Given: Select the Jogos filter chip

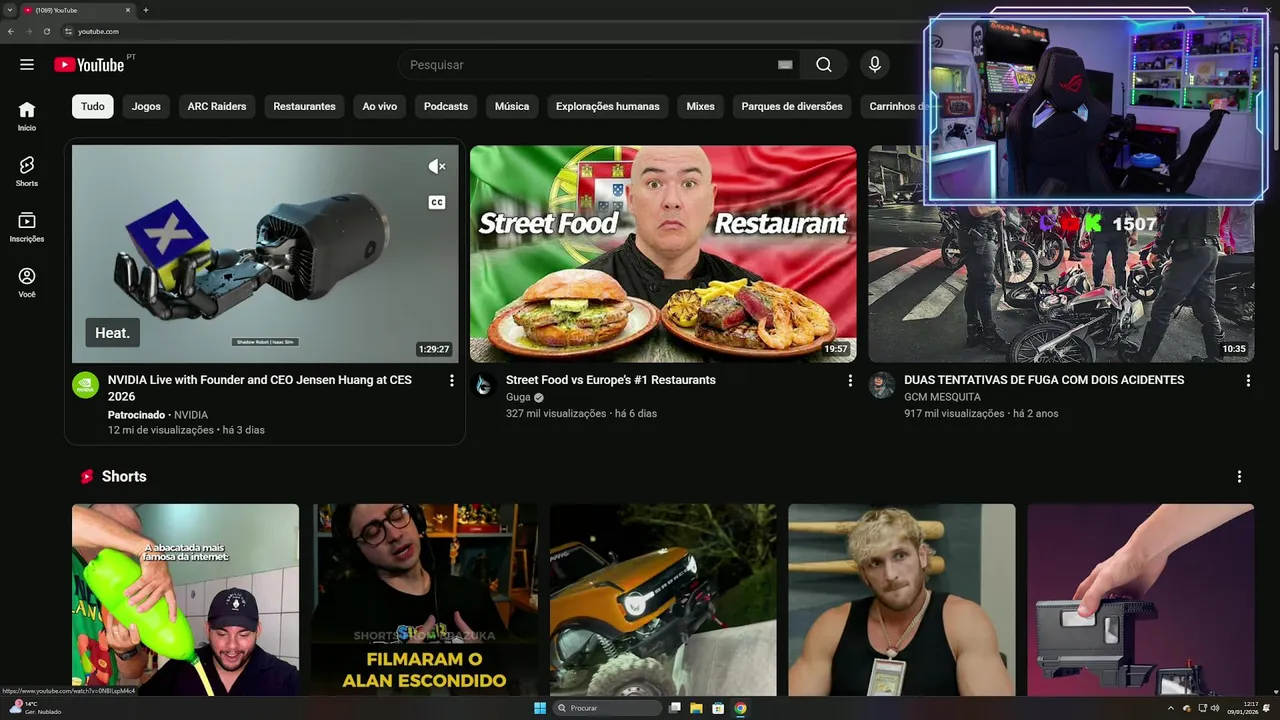Looking at the screenshot, I should (146, 106).
